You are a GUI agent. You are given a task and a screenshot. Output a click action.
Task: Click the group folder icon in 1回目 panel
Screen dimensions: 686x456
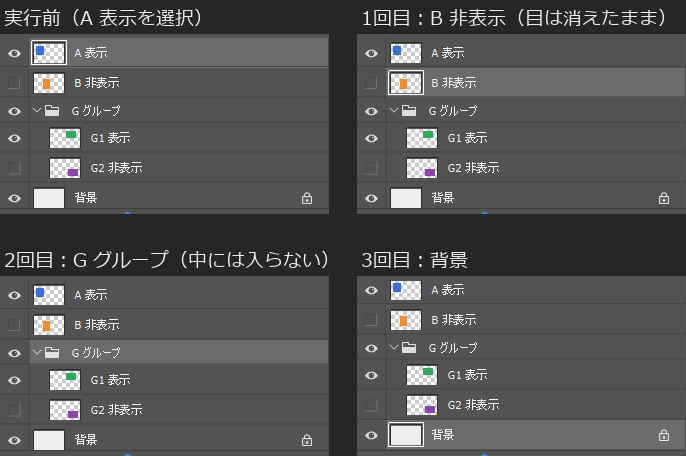409,111
